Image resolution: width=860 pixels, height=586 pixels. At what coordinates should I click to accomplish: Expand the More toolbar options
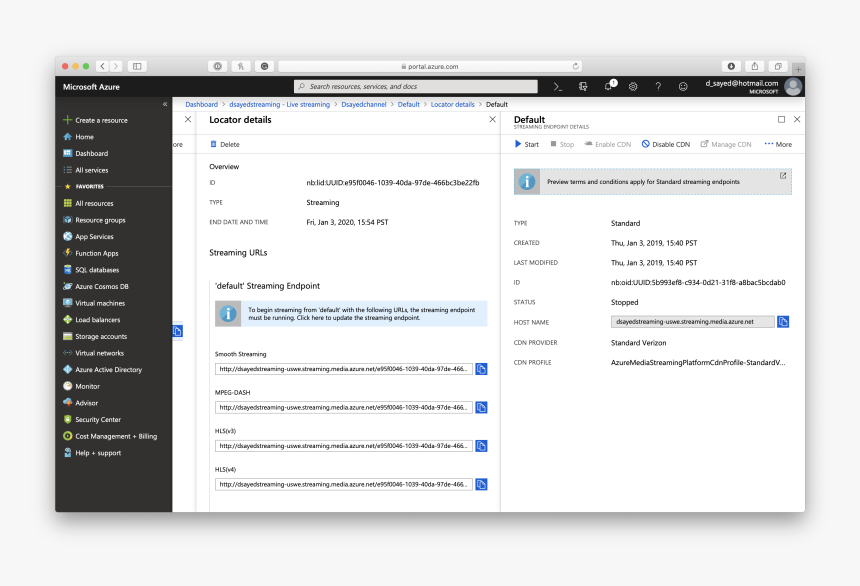click(x=778, y=144)
